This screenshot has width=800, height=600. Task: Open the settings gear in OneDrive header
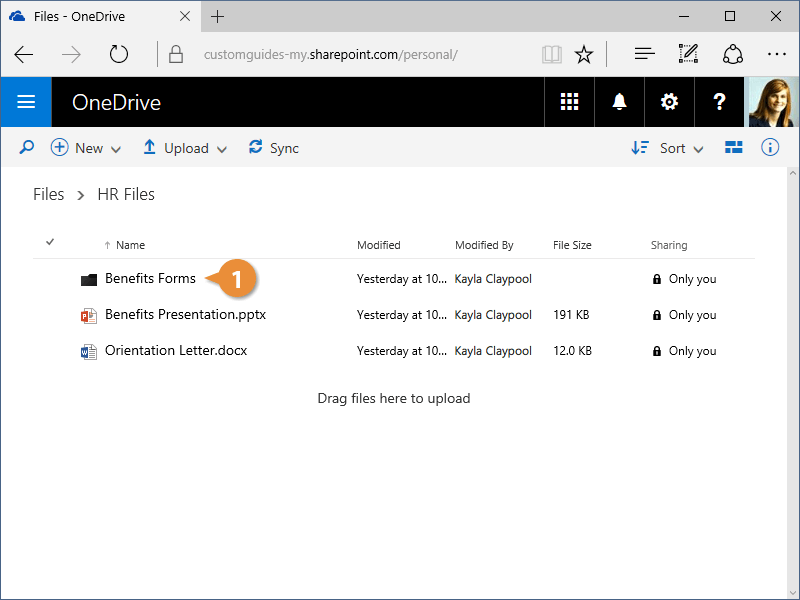(x=669, y=102)
